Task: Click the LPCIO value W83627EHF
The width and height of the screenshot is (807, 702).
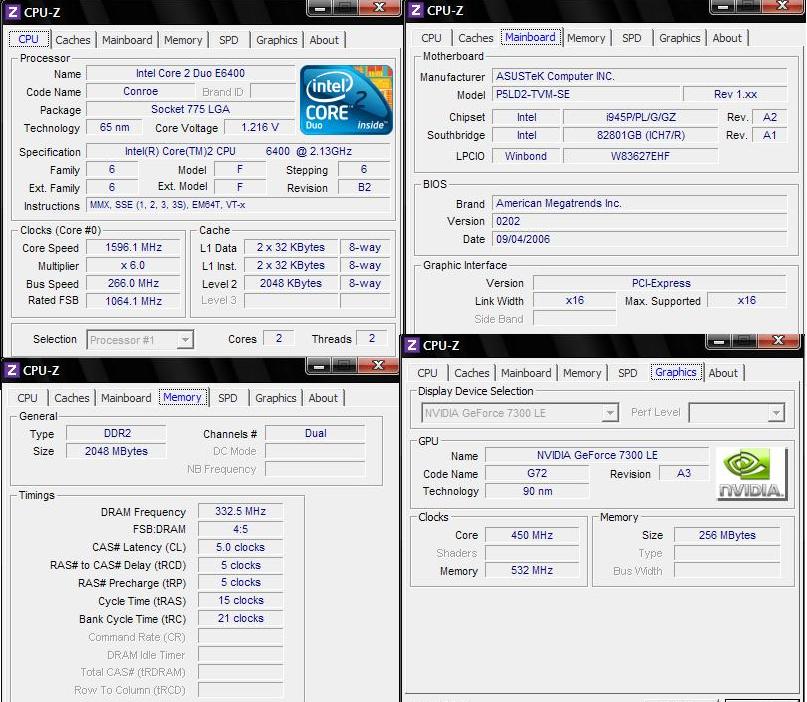Action: 640,156
